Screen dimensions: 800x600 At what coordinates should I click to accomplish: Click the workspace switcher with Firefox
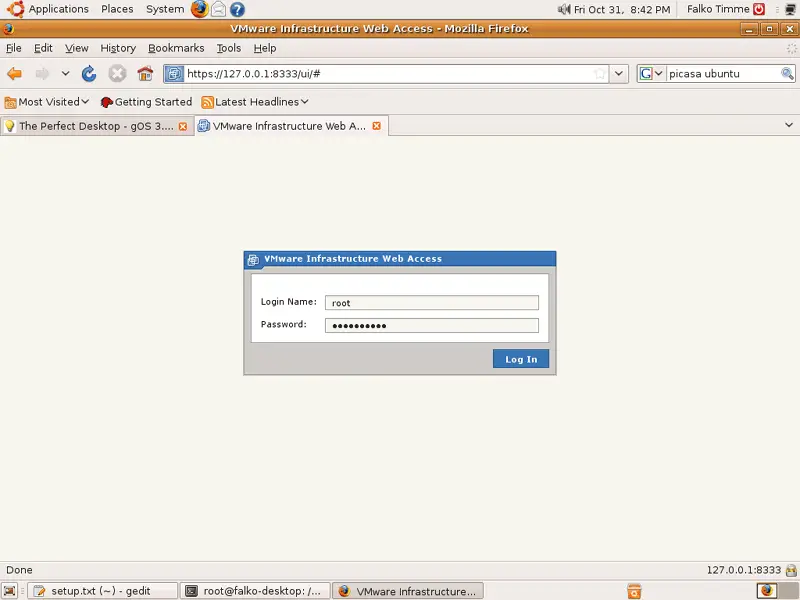(x=766, y=591)
